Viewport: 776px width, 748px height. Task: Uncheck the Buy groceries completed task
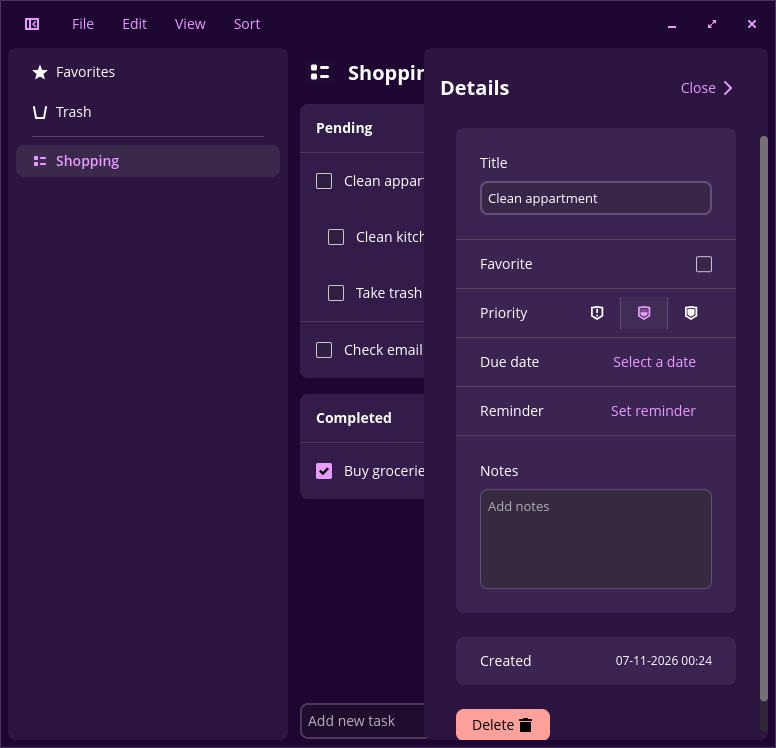click(x=324, y=471)
